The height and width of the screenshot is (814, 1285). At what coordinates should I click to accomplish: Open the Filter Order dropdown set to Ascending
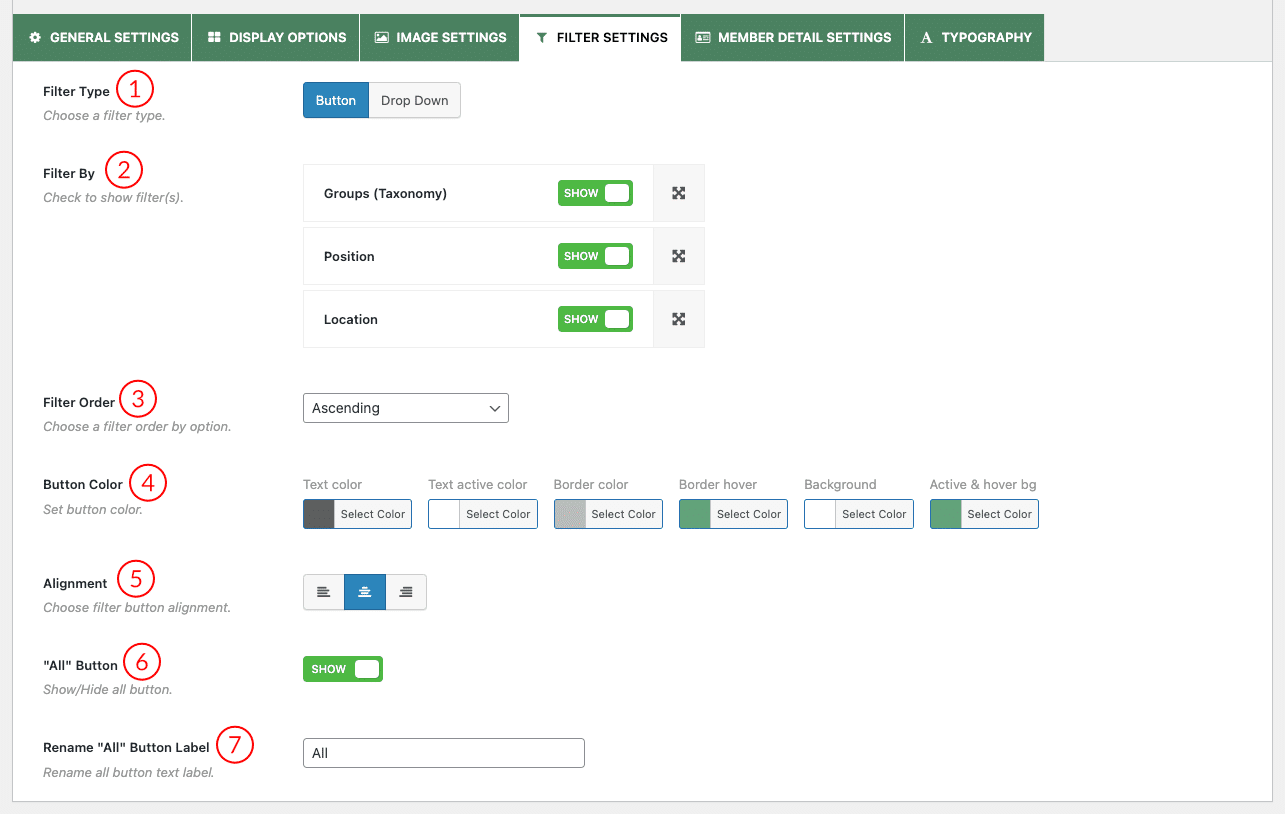click(406, 408)
